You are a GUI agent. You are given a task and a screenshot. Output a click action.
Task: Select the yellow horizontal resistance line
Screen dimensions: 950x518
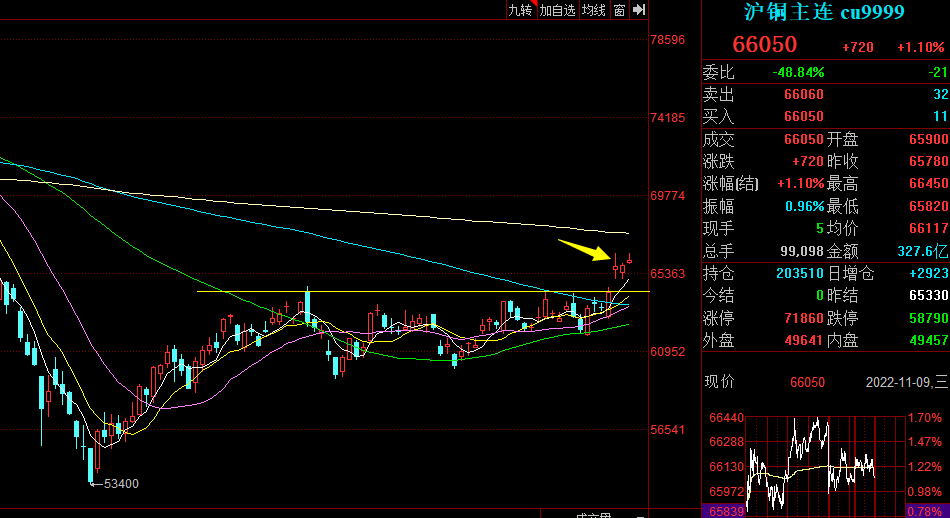click(x=423, y=291)
